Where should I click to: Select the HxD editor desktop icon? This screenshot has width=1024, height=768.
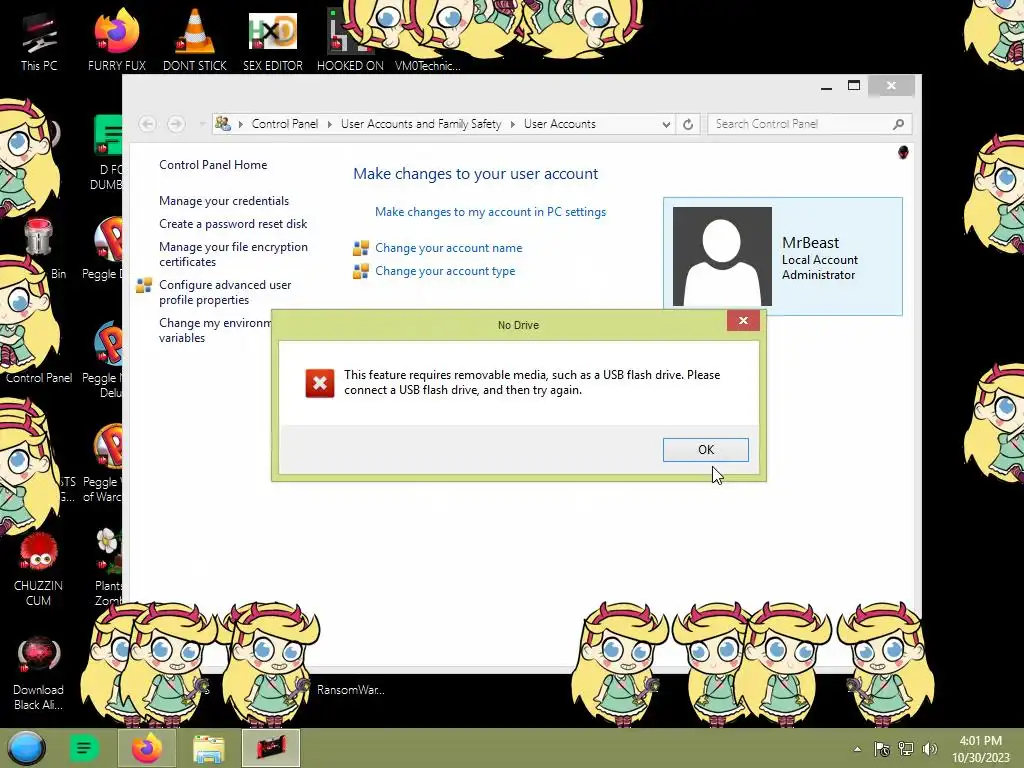[273, 40]
